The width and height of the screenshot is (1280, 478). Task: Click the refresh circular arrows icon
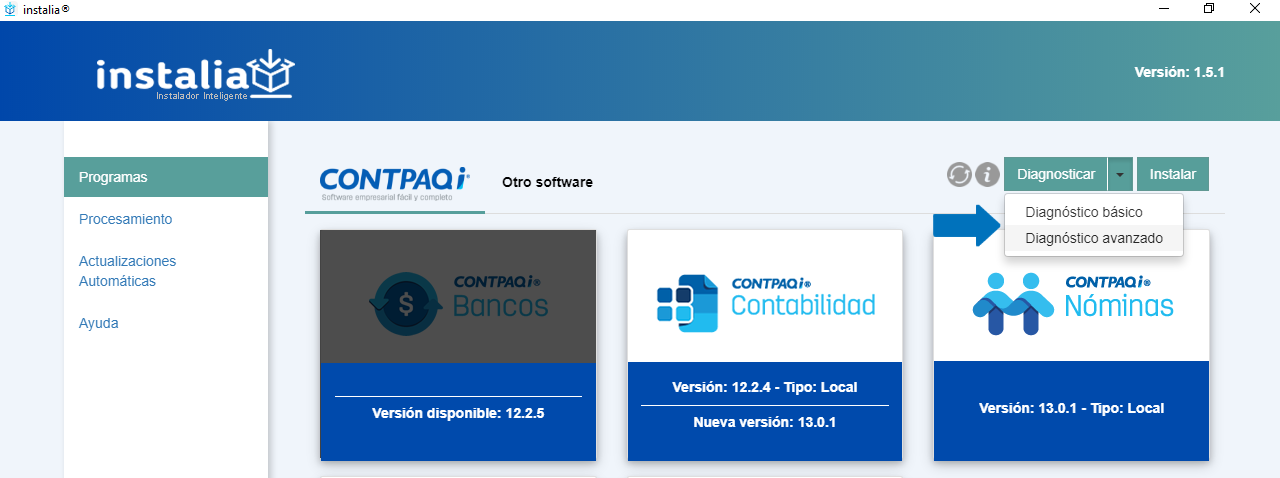pos(959,174)
